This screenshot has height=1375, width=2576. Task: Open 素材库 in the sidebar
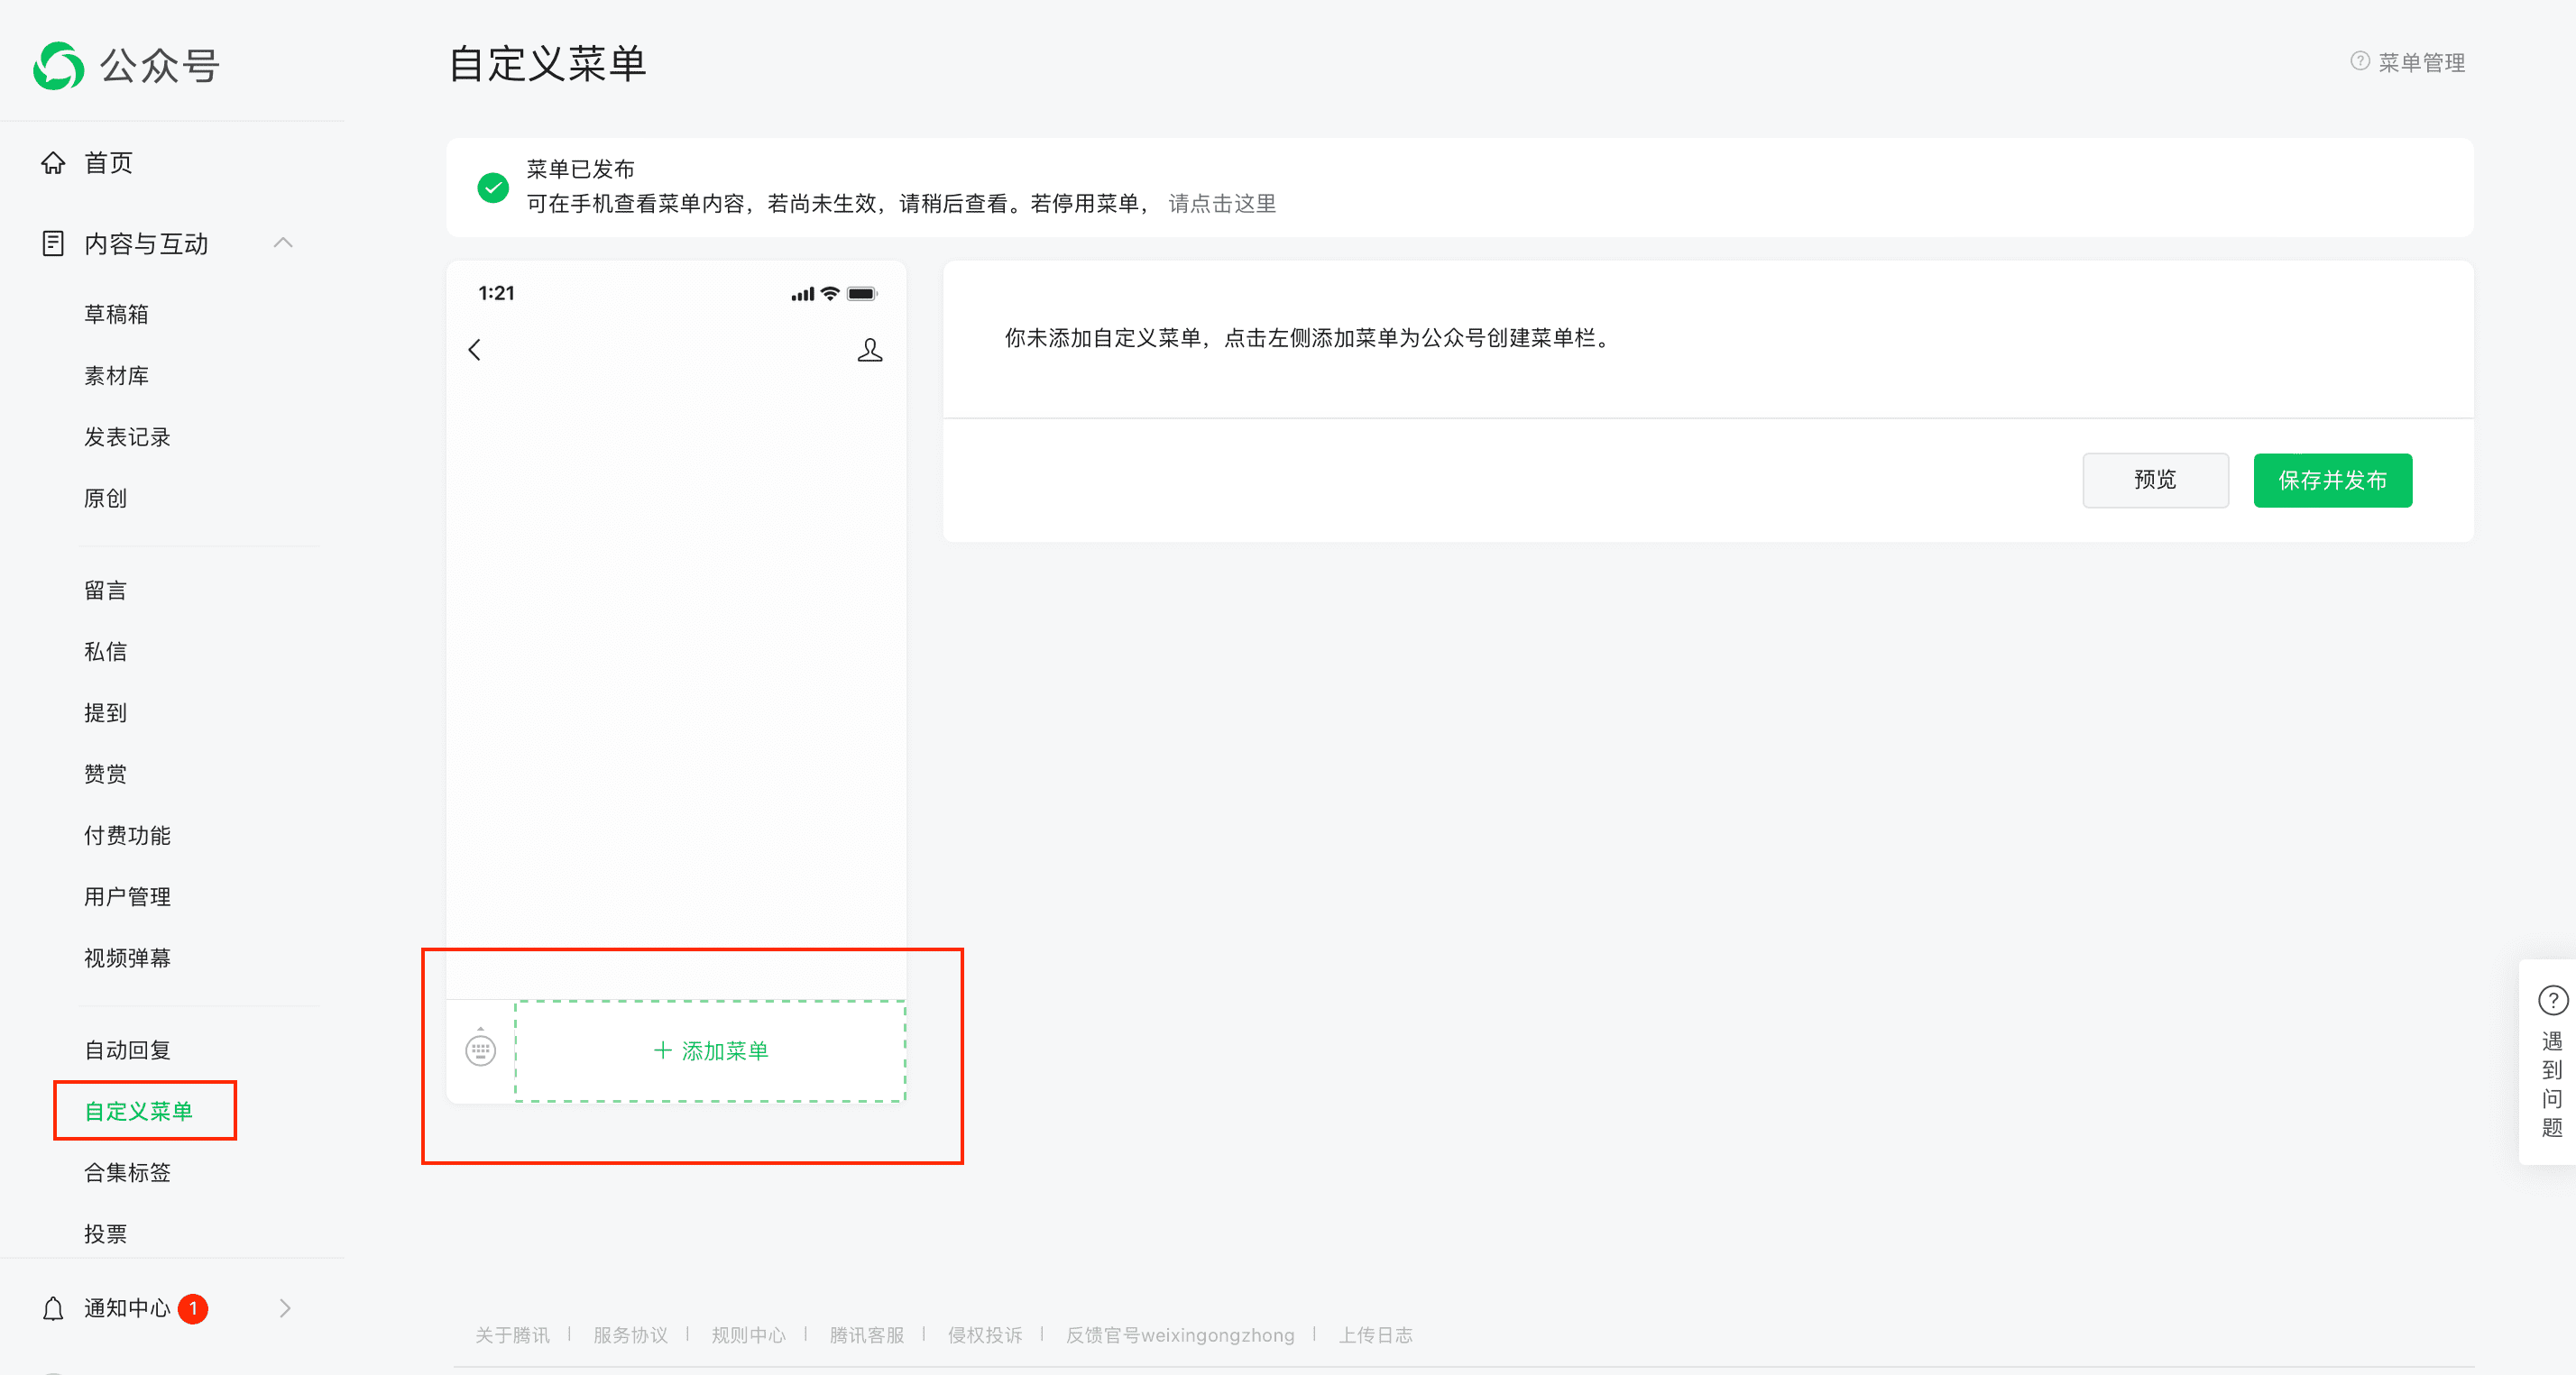click(116, 375)
